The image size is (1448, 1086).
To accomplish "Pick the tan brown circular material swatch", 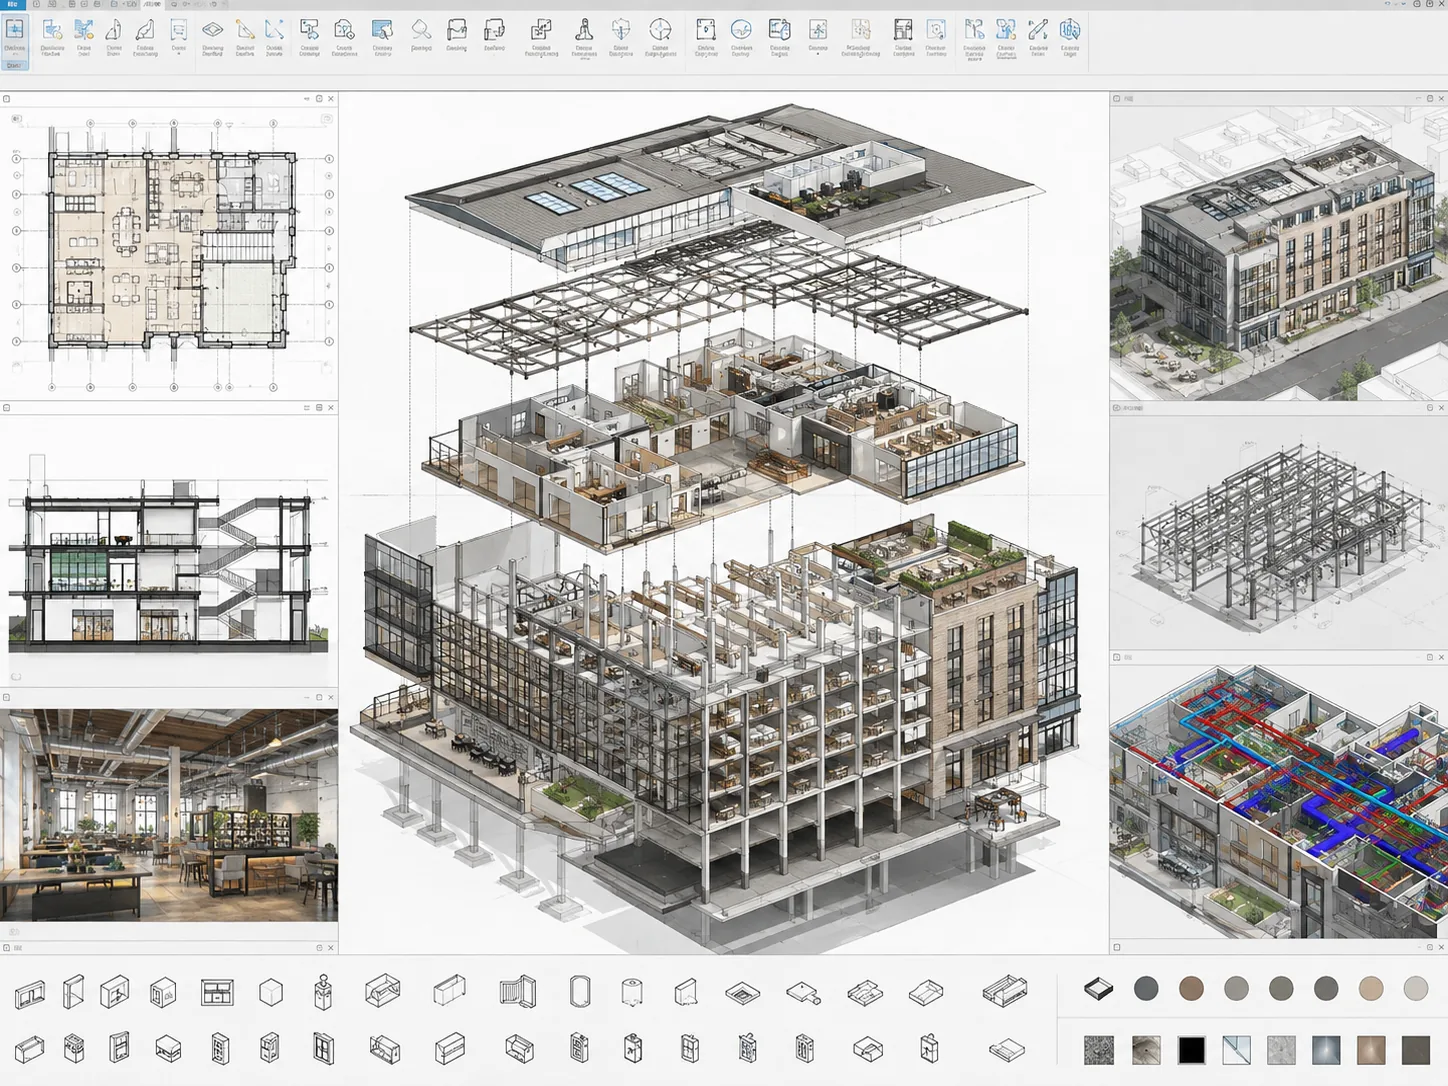I will click(x=1191, y=989).
